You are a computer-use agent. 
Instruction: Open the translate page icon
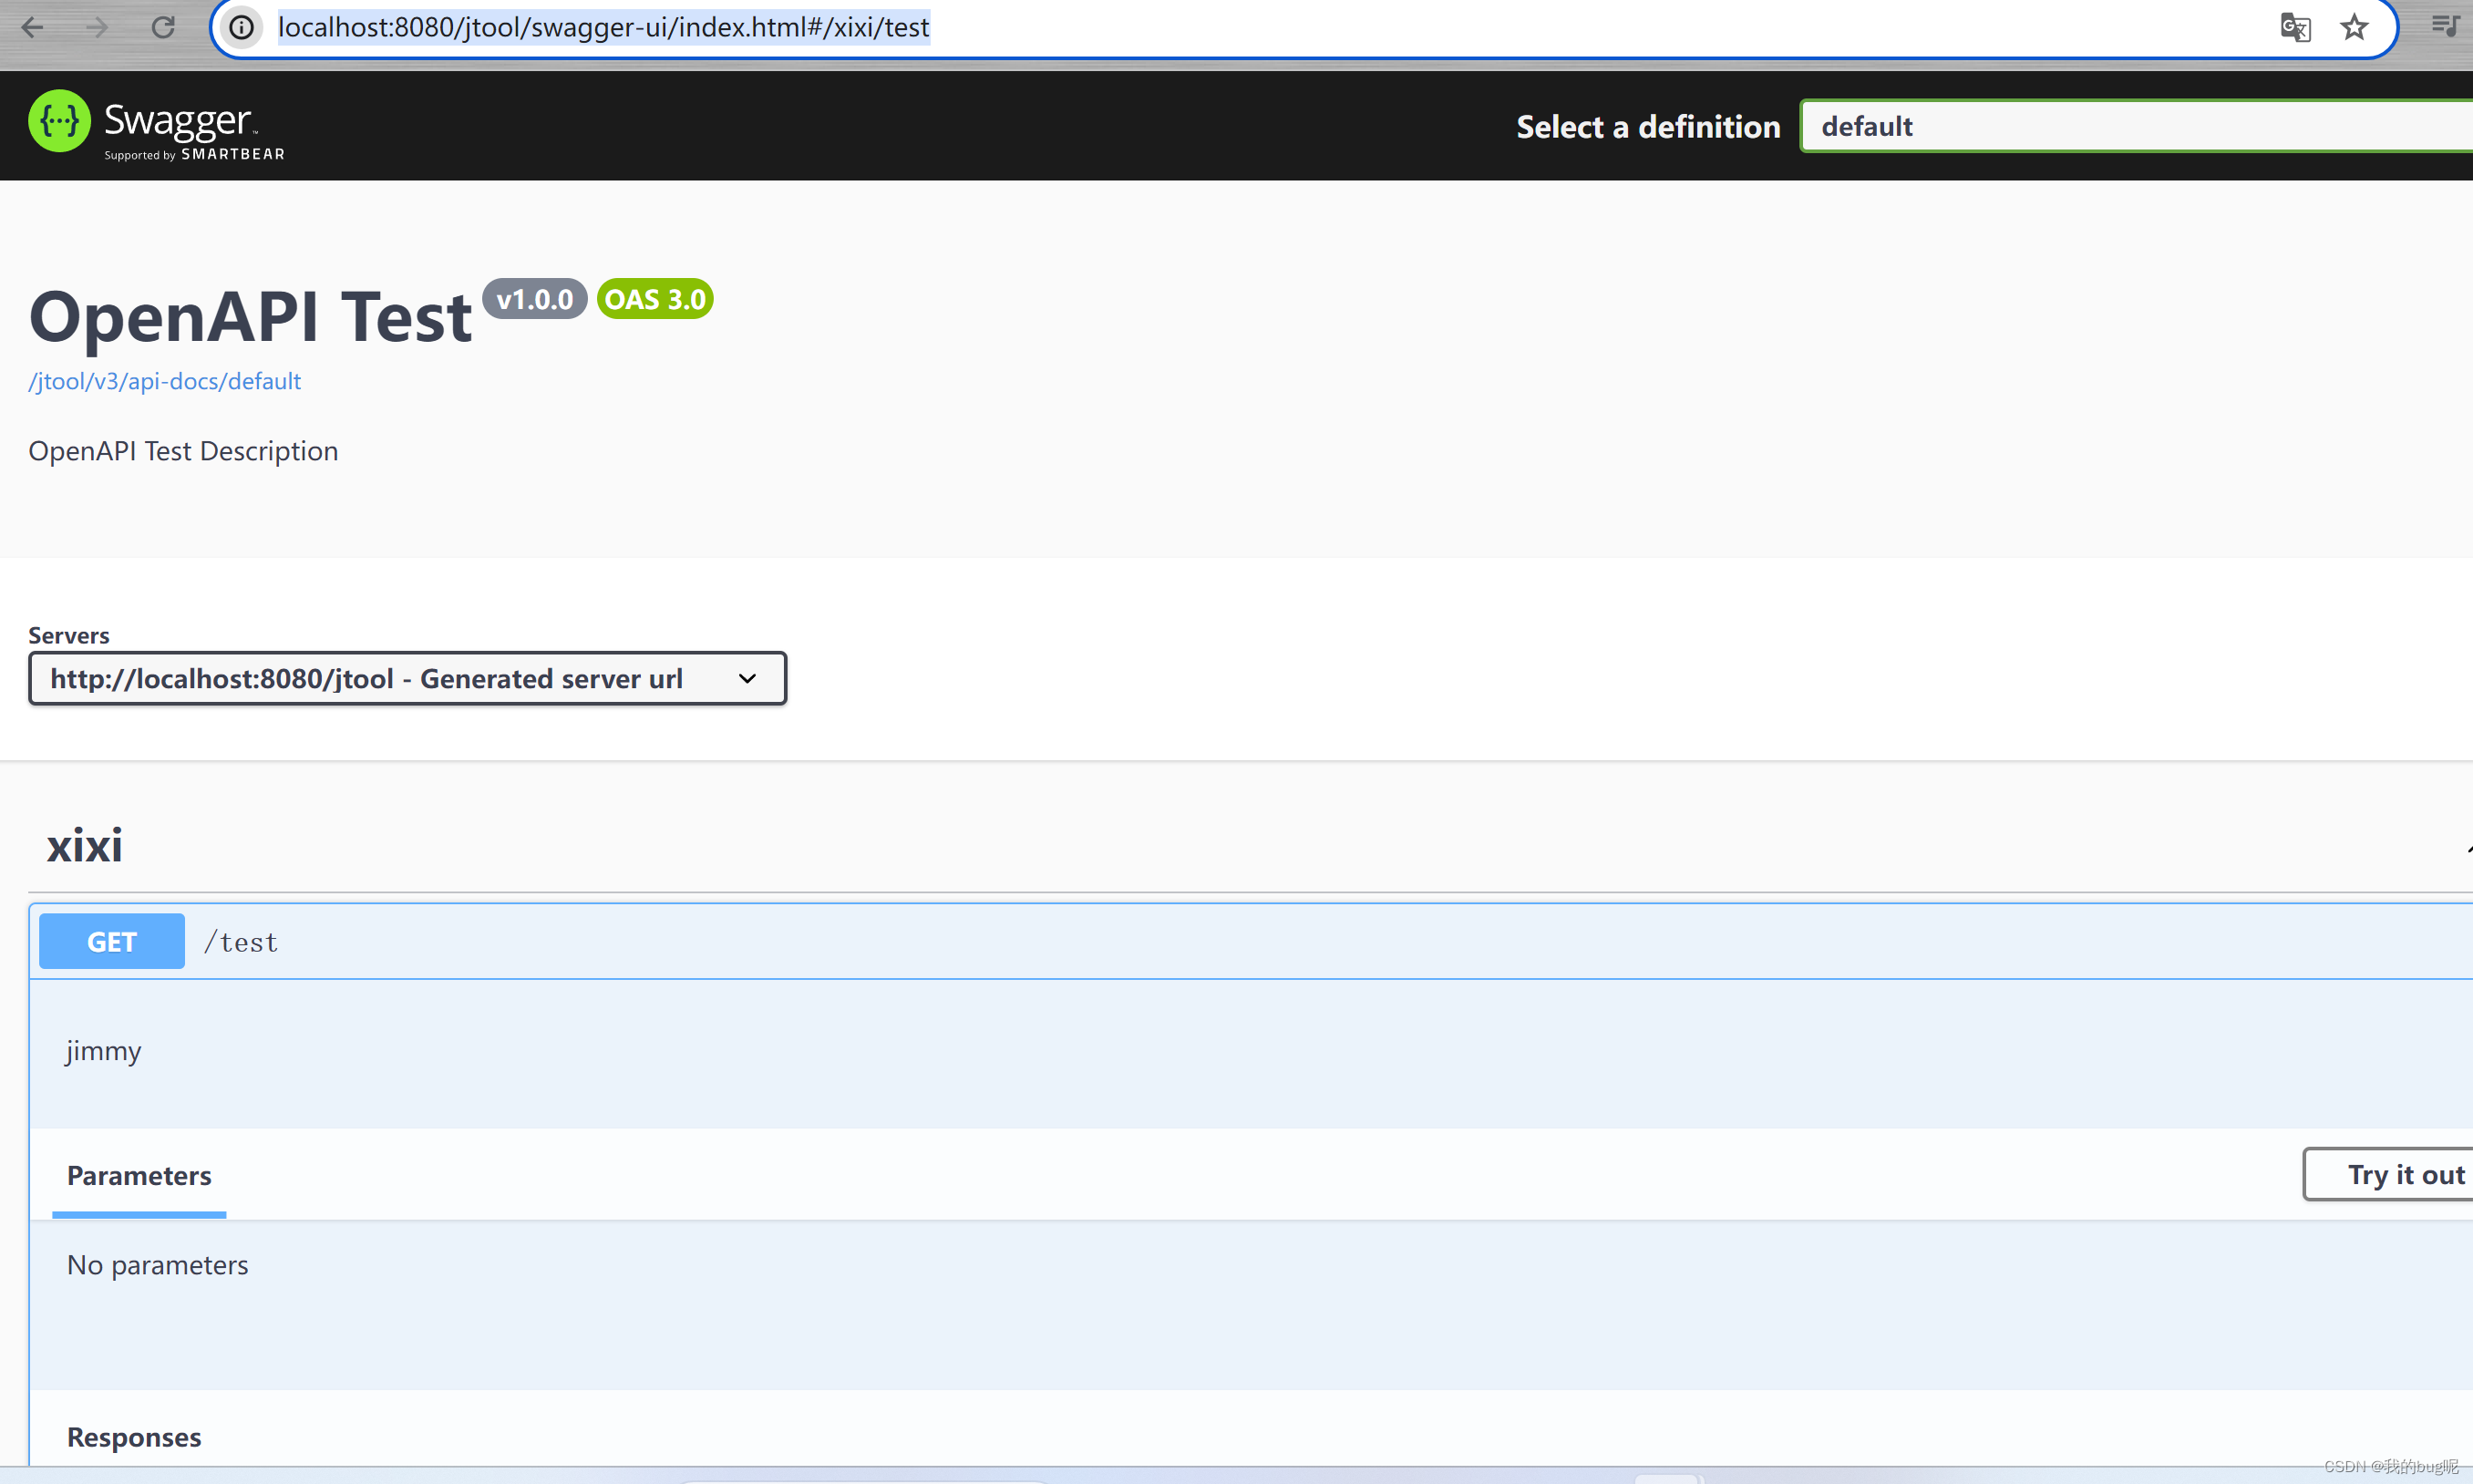2295,27
